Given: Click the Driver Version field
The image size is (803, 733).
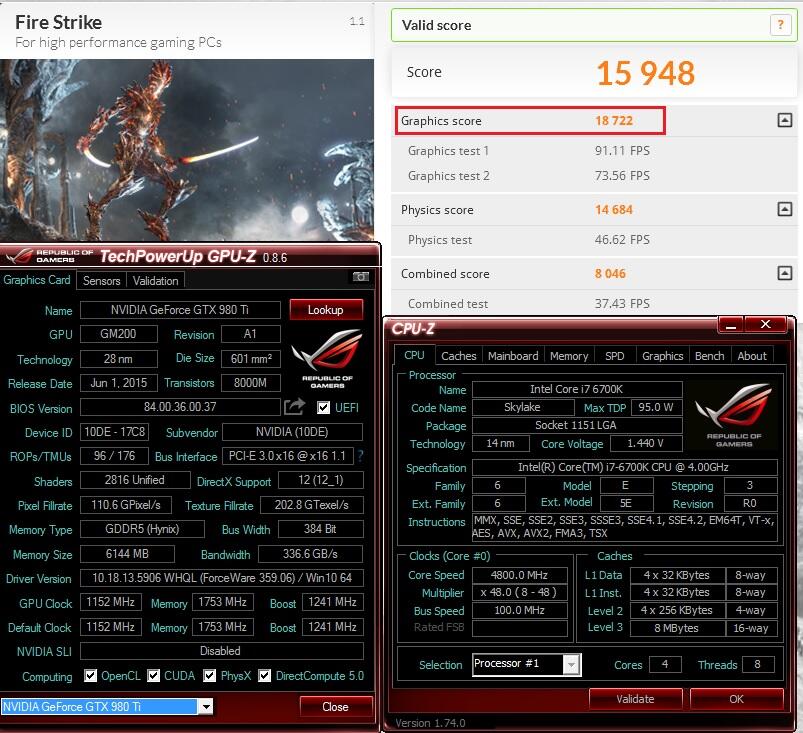Looking at the screenshot, I should point(222,578).
